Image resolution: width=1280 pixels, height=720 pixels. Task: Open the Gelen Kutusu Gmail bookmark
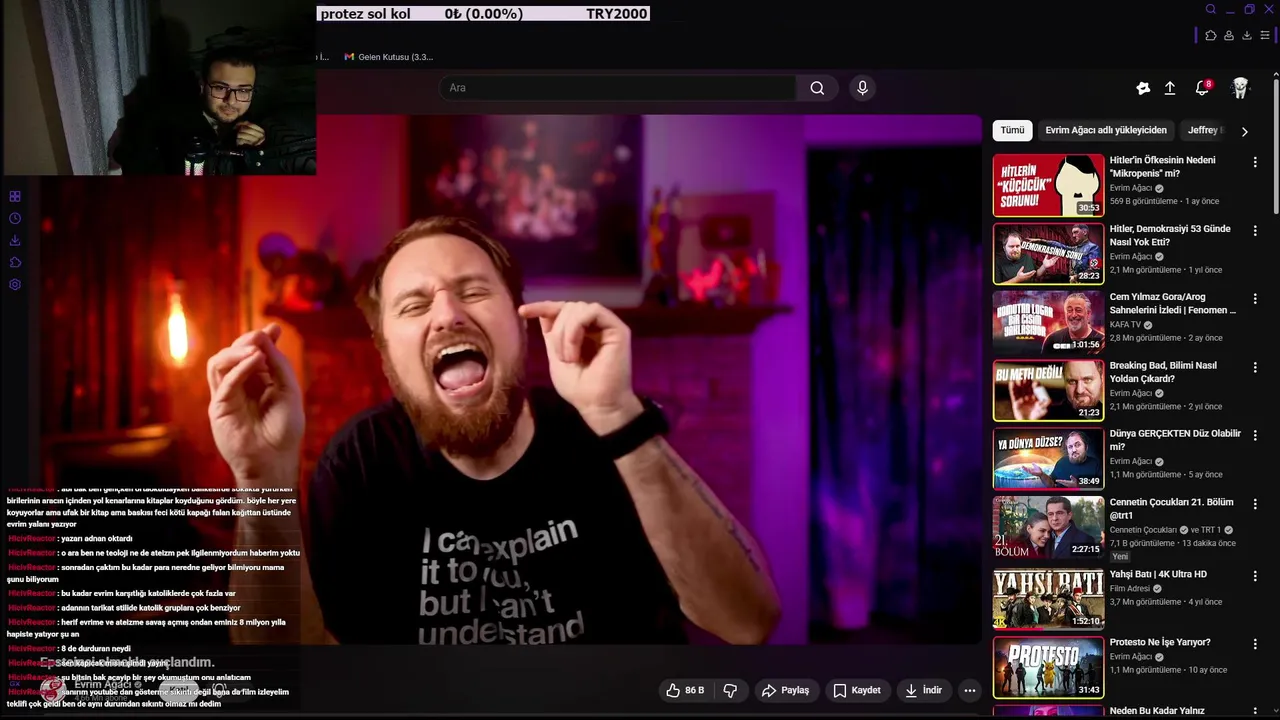point(388,57)
